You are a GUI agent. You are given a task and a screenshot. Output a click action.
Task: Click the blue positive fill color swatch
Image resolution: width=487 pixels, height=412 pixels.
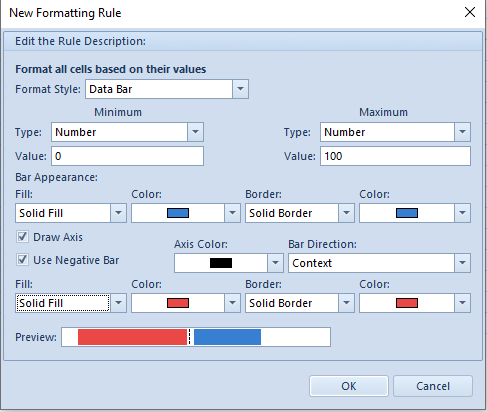pos(178,213)
